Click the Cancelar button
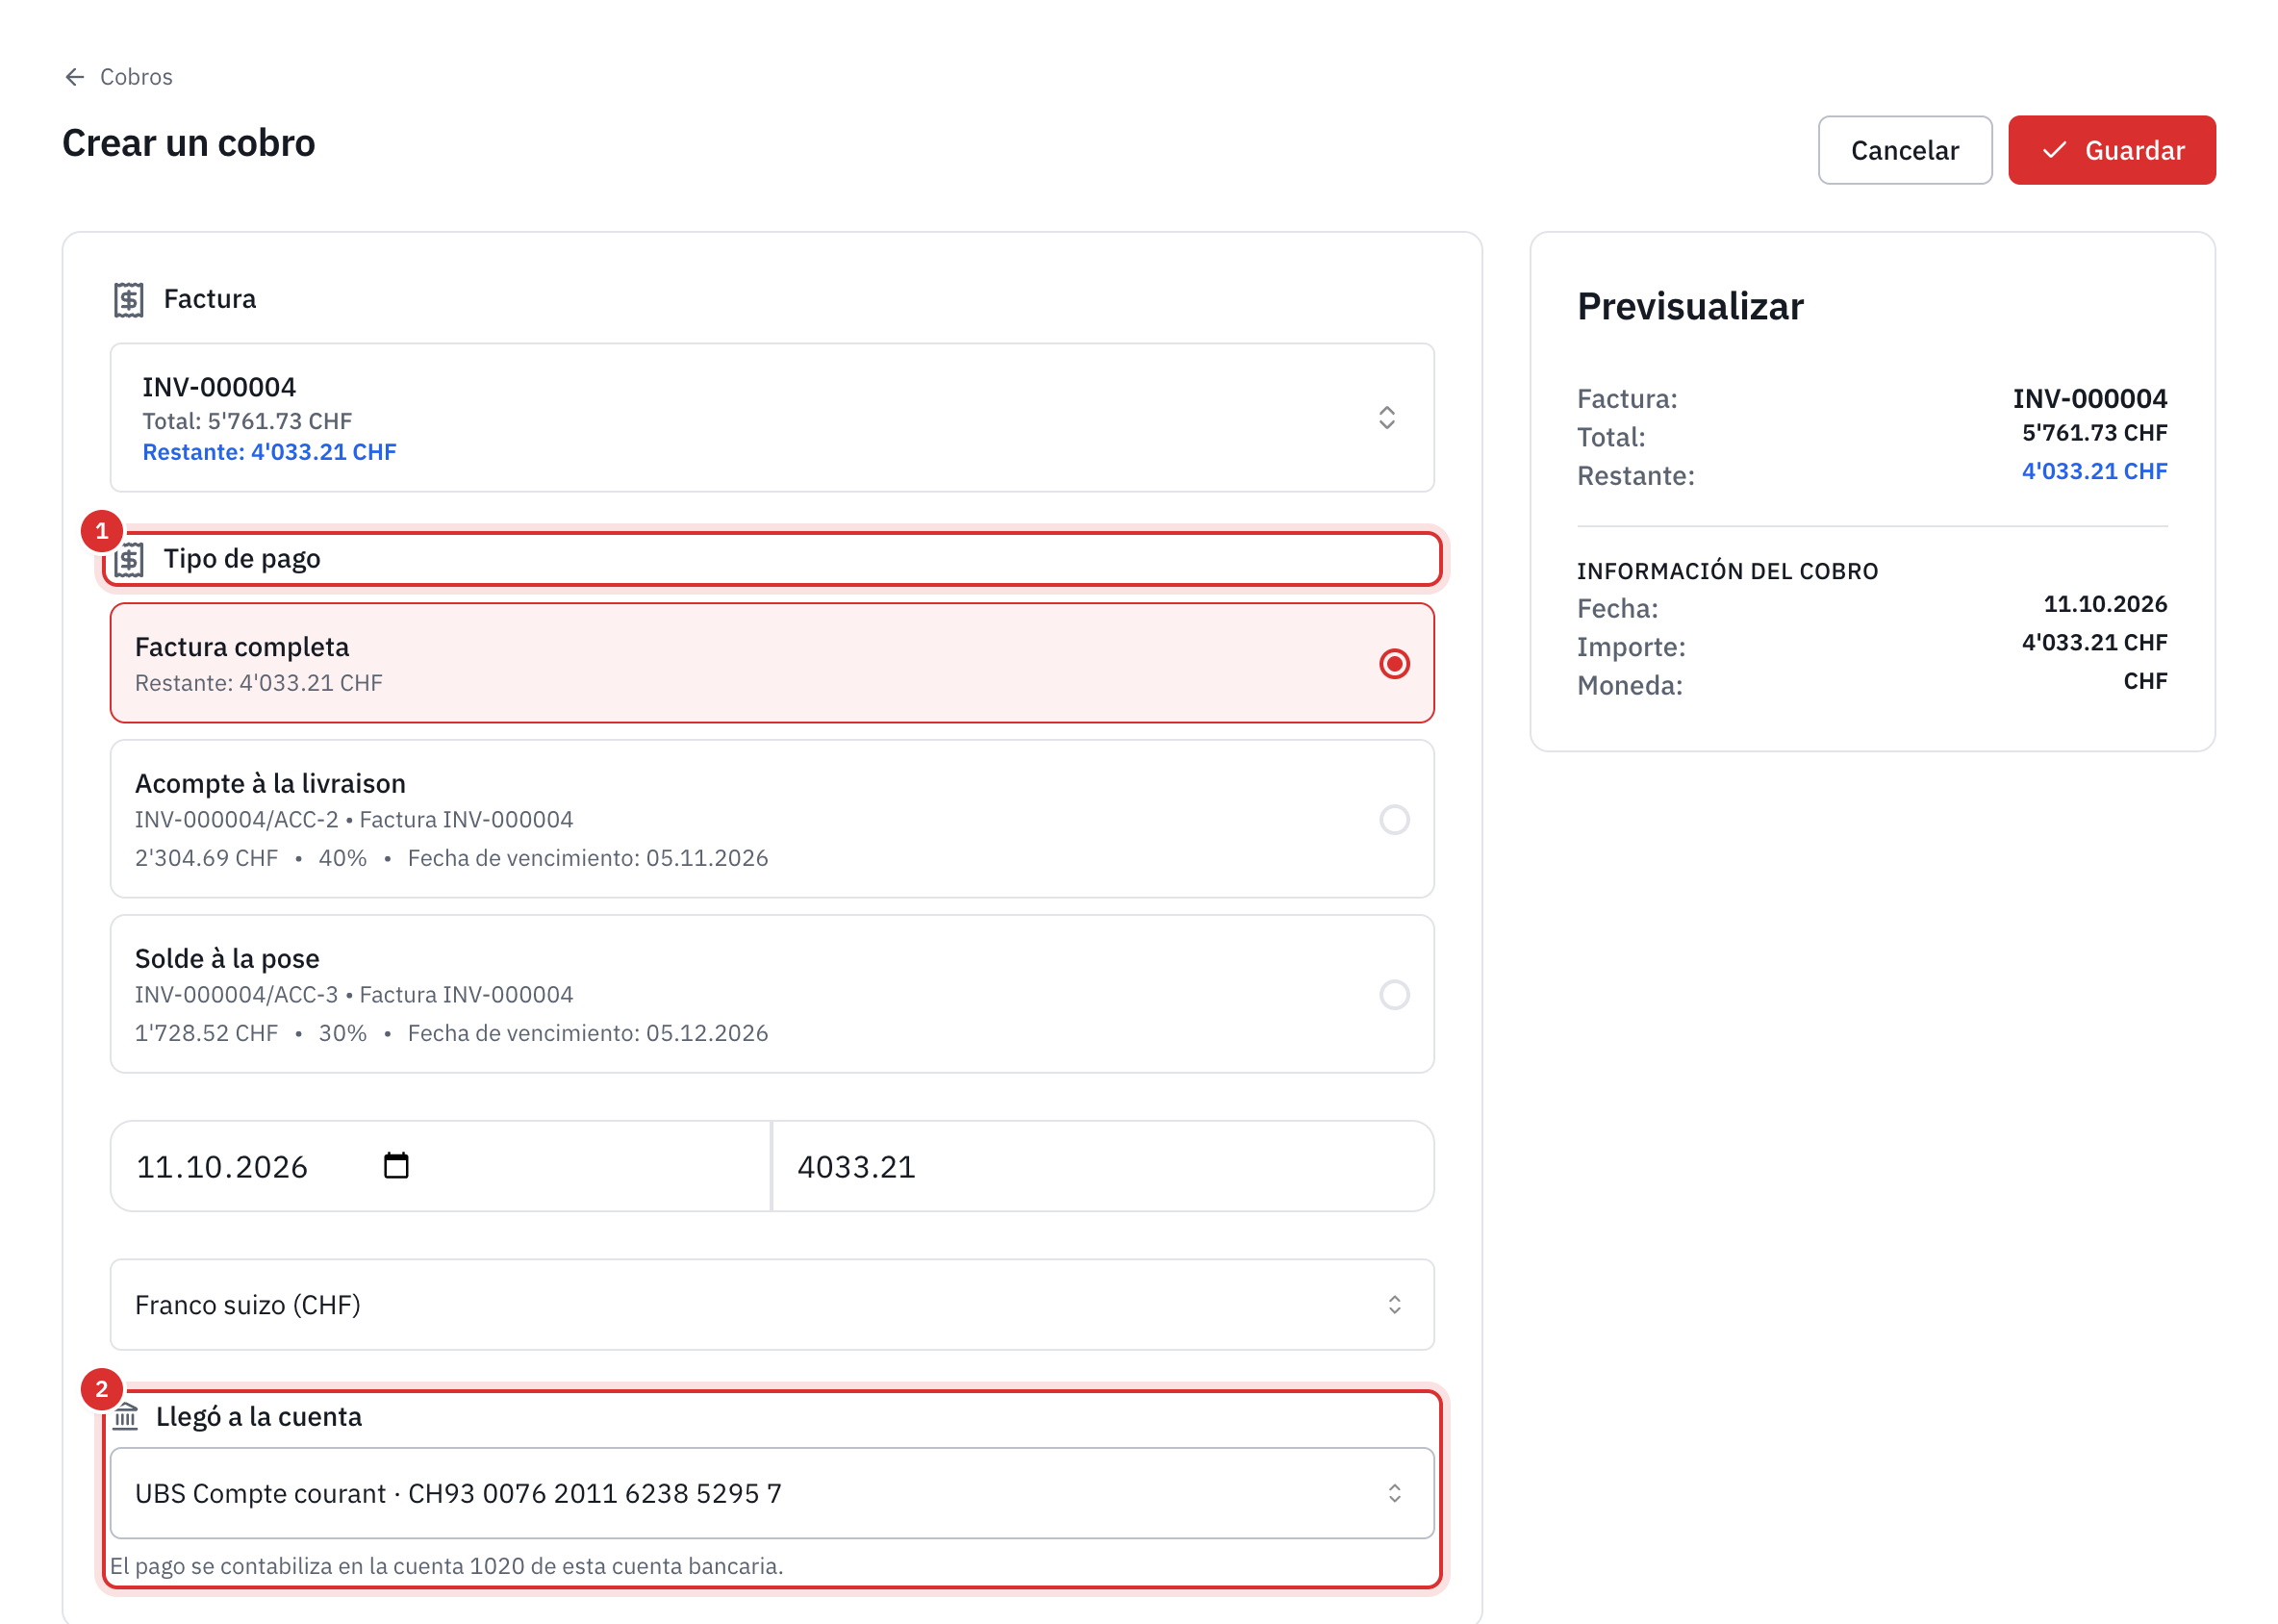 point(1904,150)
